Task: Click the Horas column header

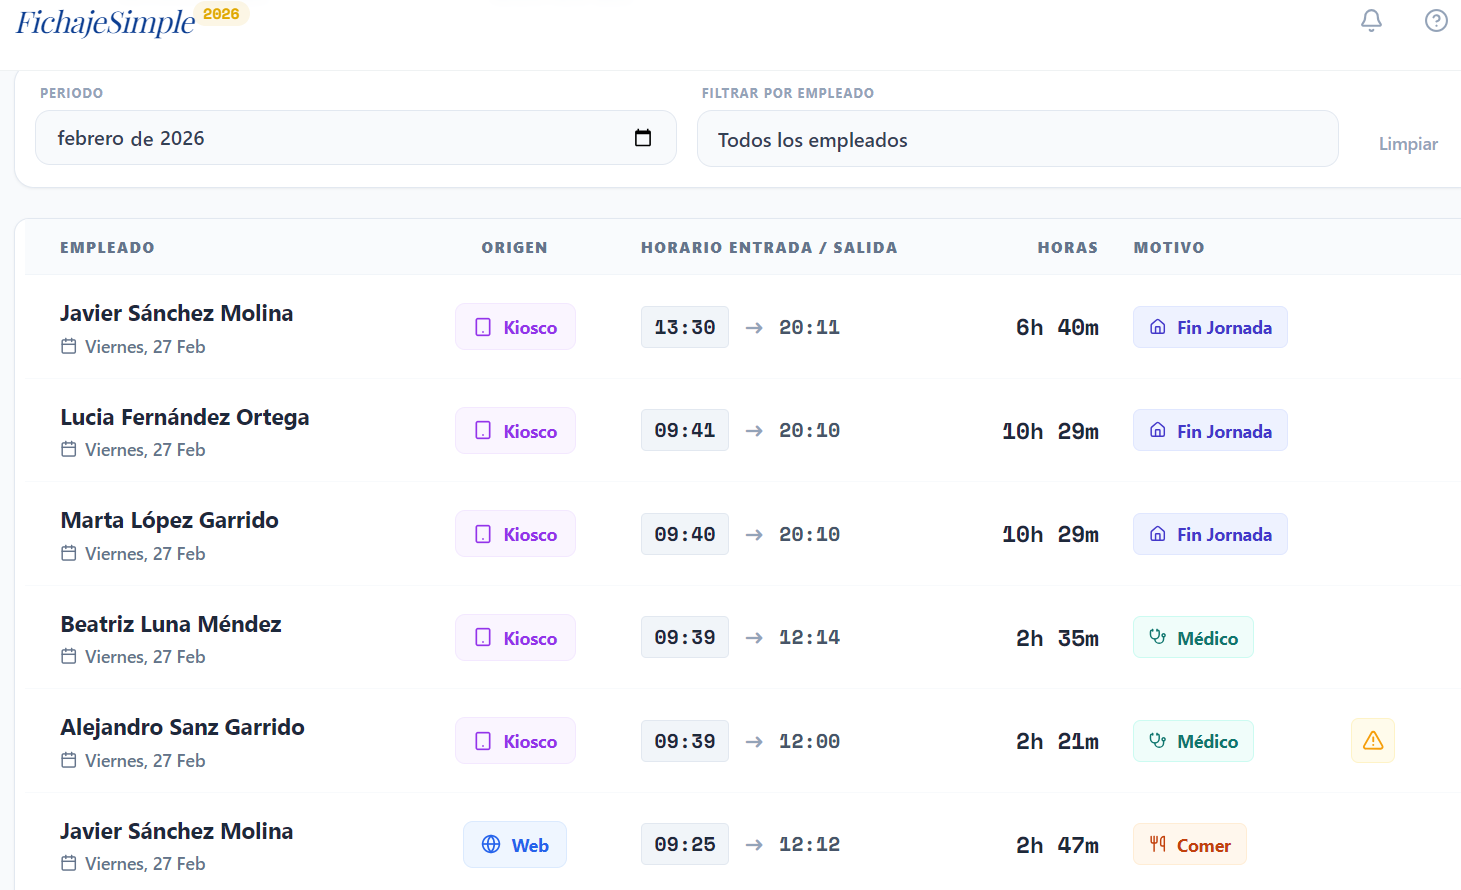Action: 1067,248
